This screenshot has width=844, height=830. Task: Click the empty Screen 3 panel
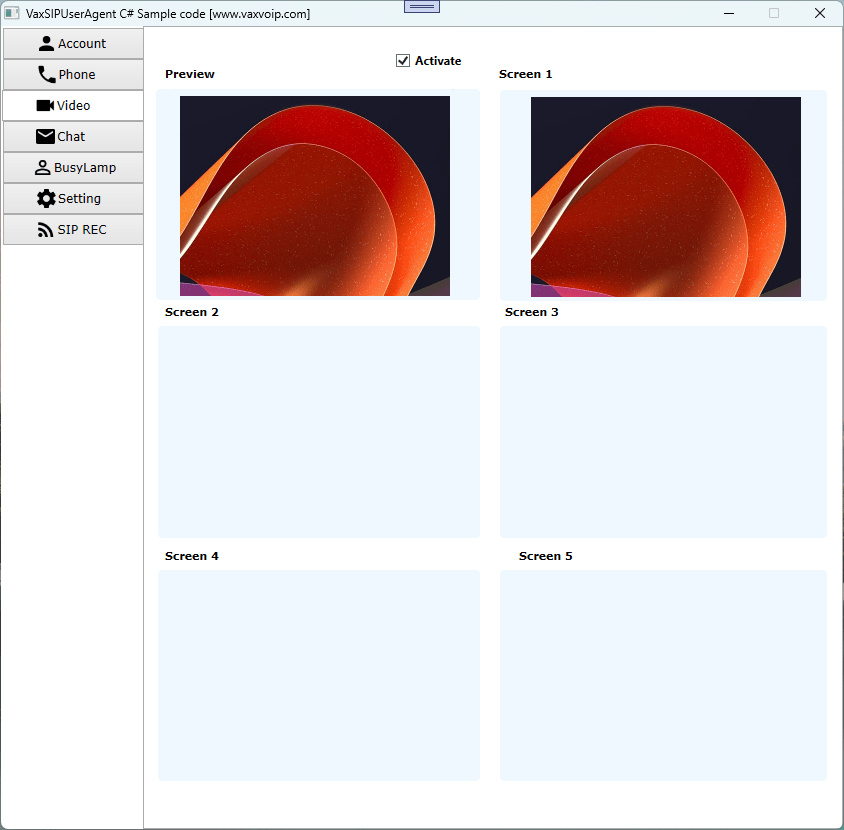point(663,432)
